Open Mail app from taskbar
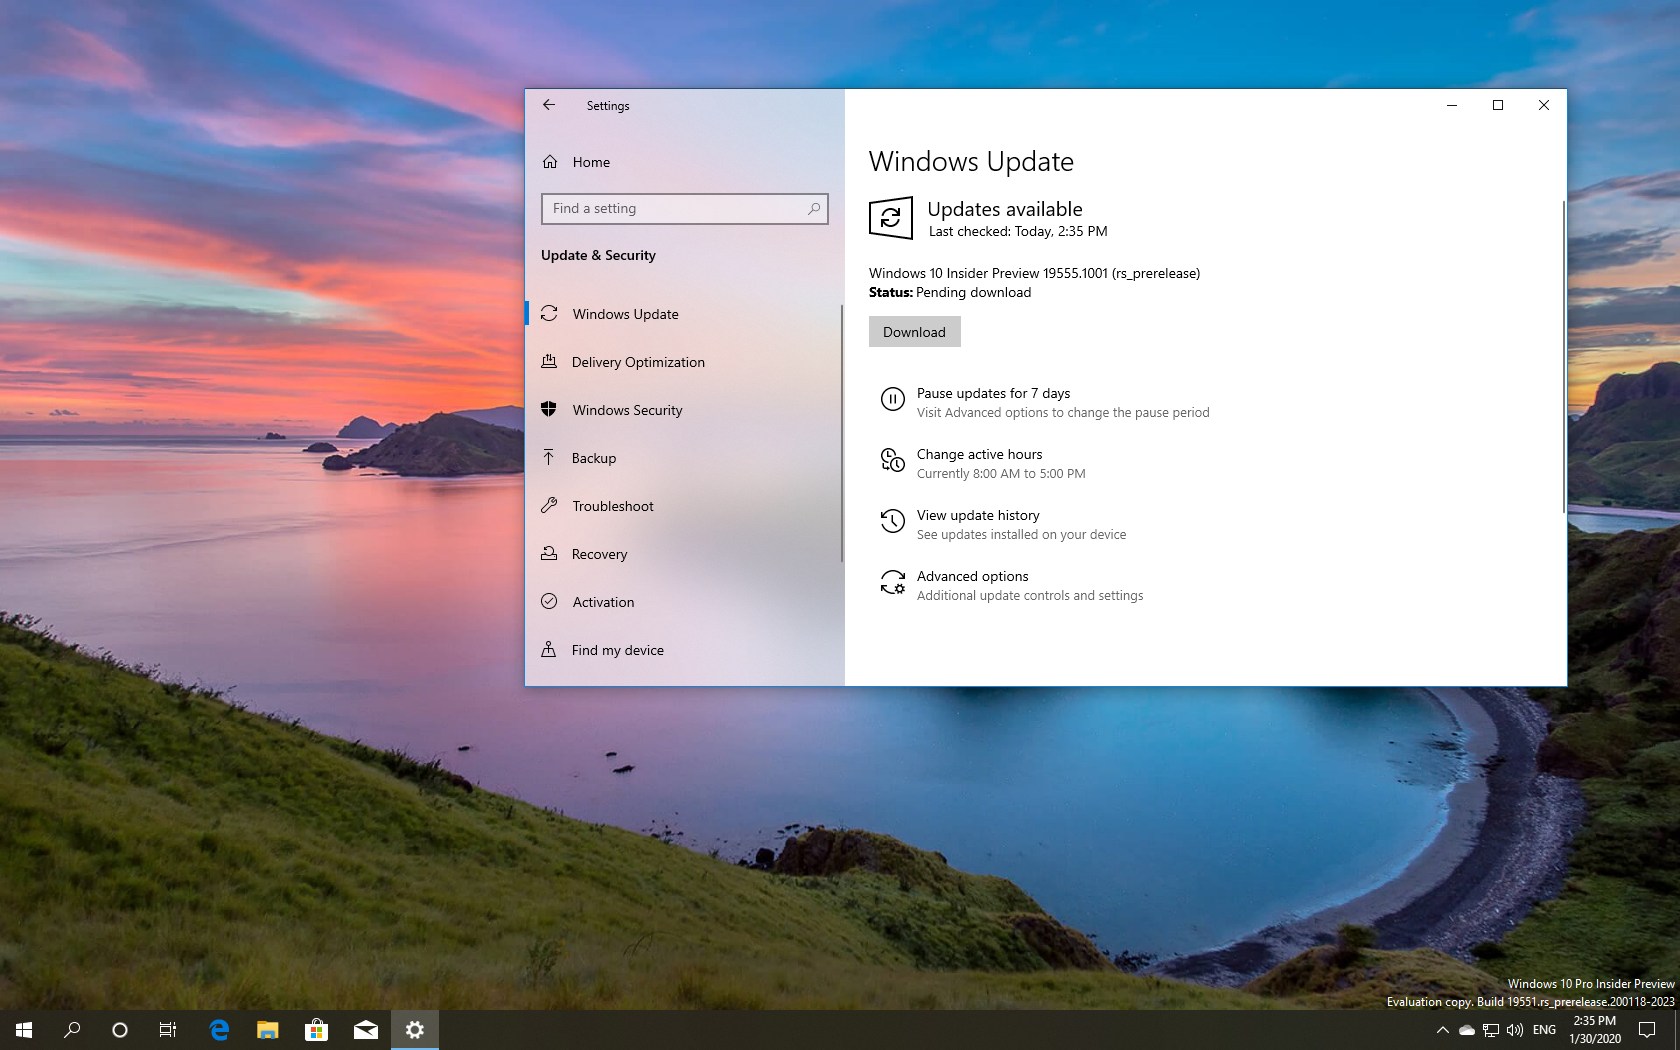Viewport: 1680px width, 1050px height. [365, 1029]
